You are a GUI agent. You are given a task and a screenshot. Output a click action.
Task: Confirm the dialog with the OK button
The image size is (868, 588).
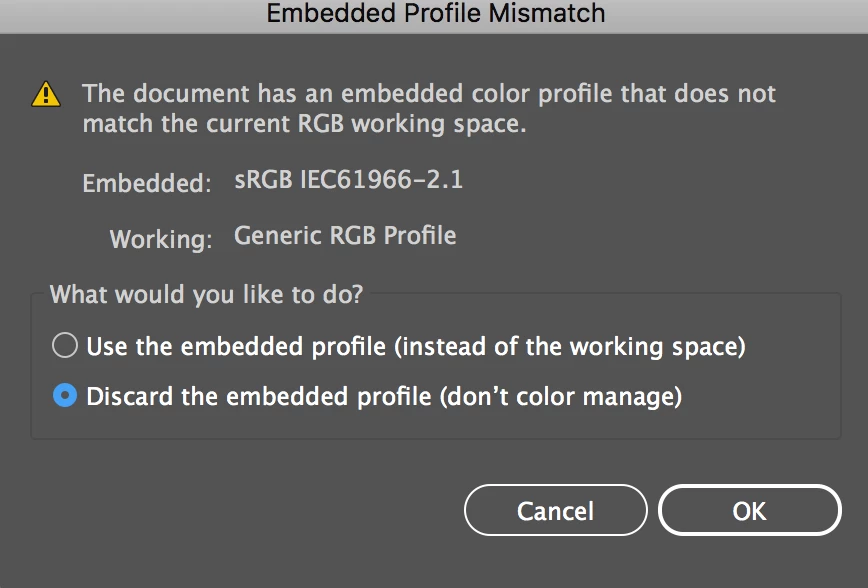point(750,510)
